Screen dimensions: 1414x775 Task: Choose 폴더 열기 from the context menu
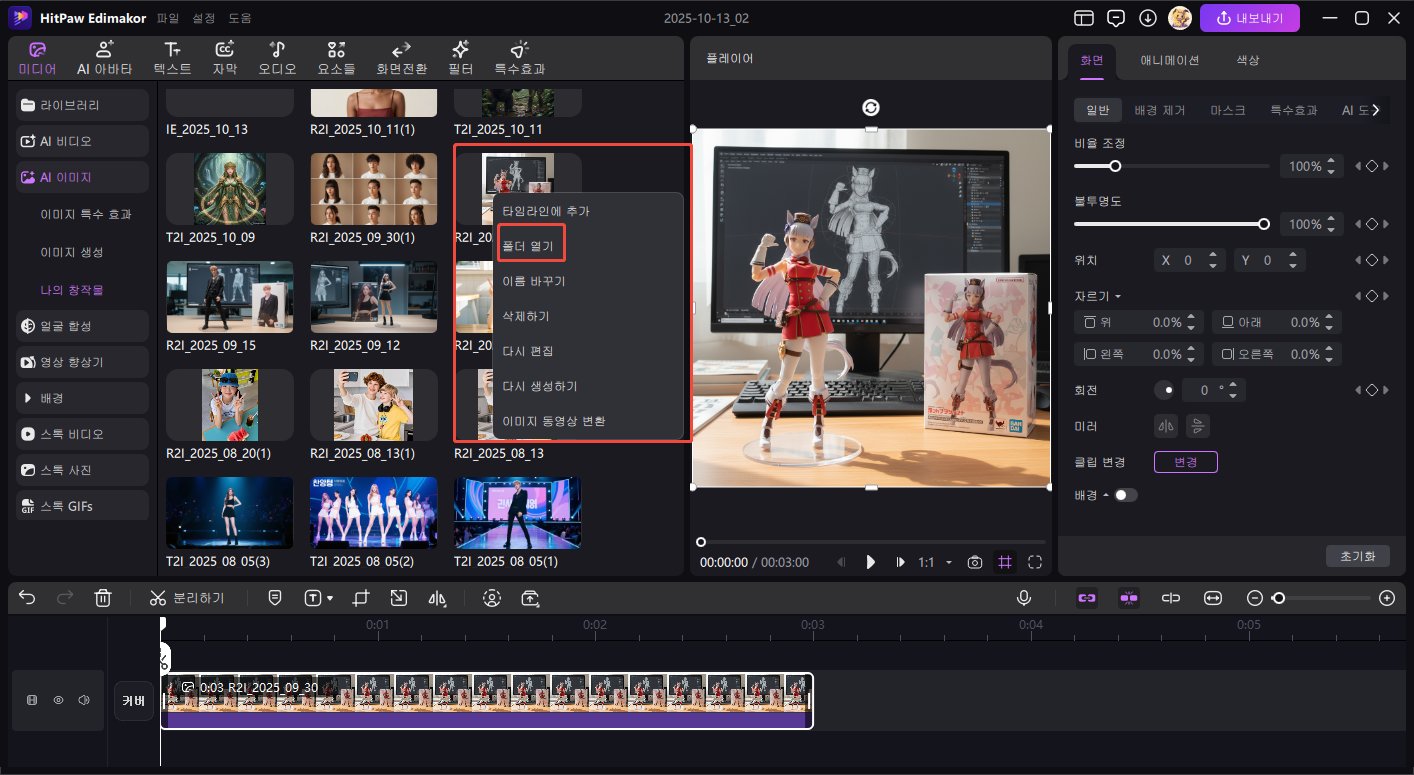pos(531,244)
